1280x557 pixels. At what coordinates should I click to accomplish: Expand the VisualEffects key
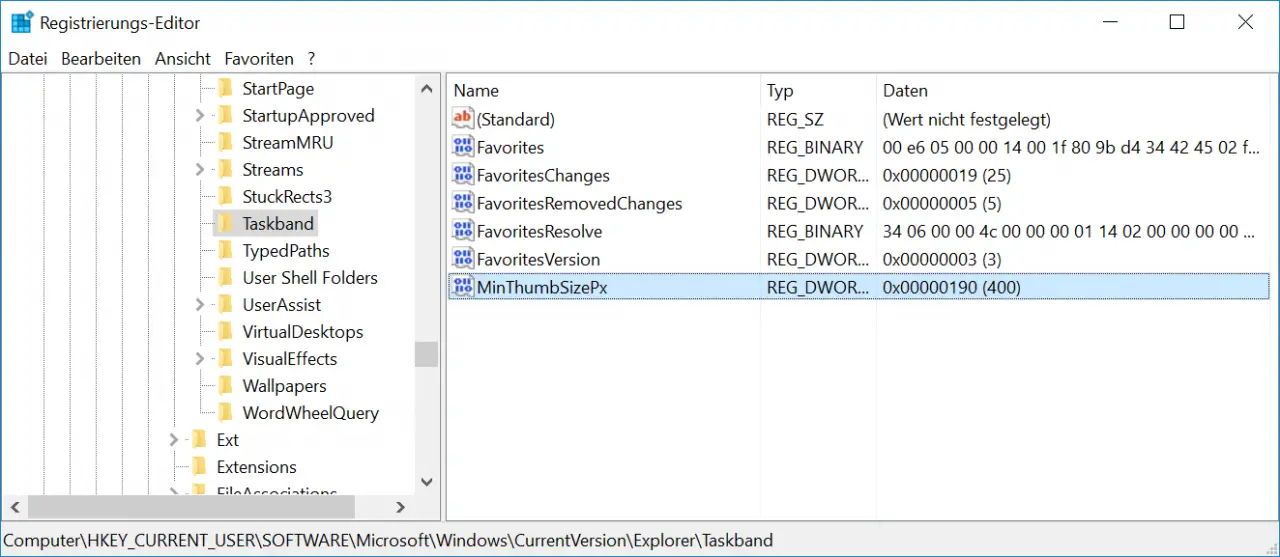200,359
